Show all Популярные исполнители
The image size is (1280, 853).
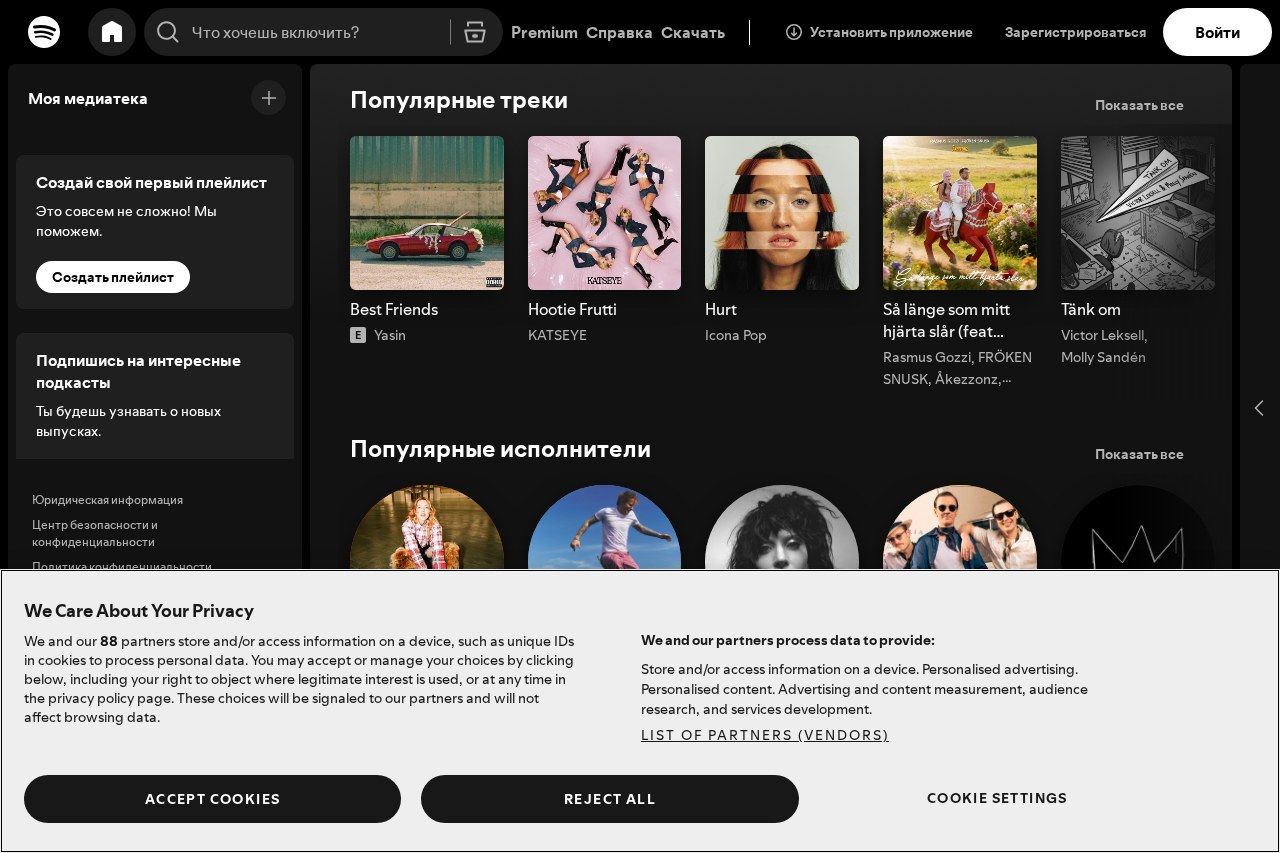pyautogui.click(x=1139, y=454)
